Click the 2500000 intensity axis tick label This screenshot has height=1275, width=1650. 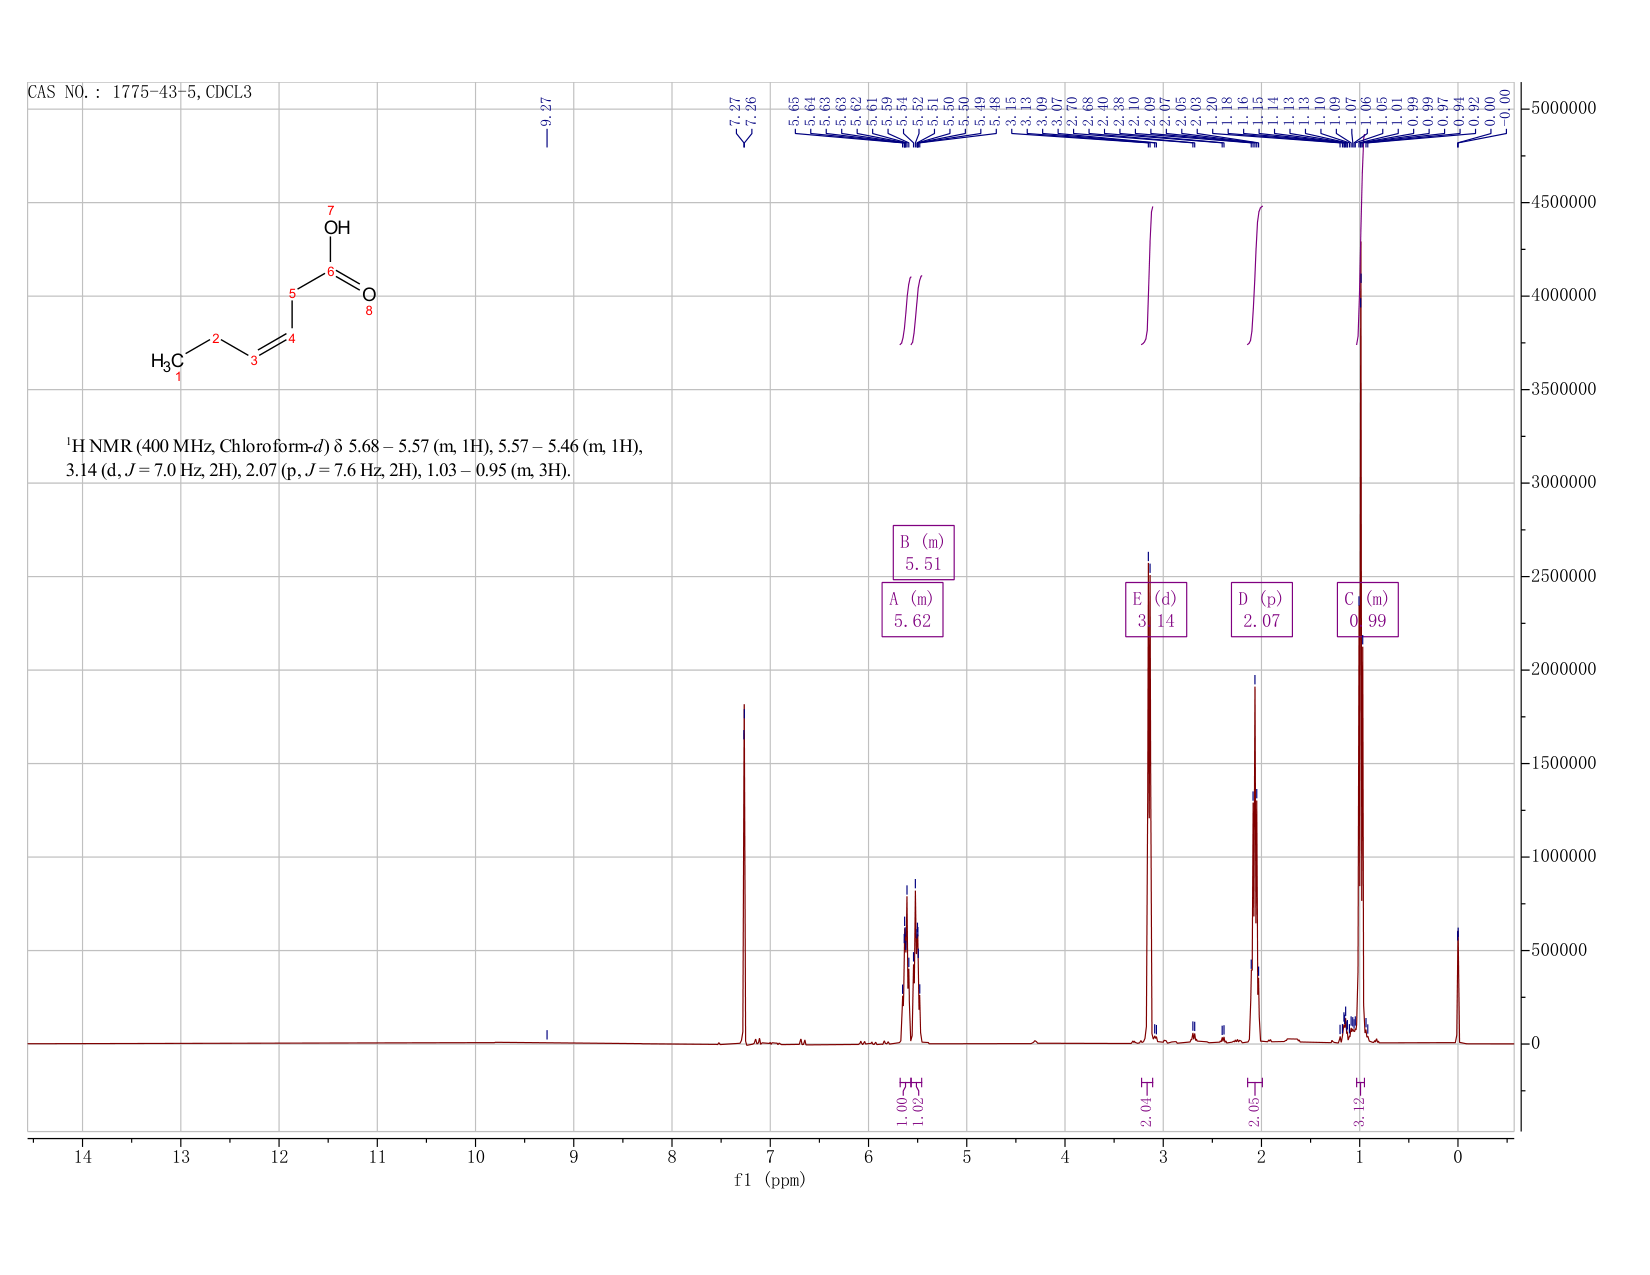pos(1563,576)
